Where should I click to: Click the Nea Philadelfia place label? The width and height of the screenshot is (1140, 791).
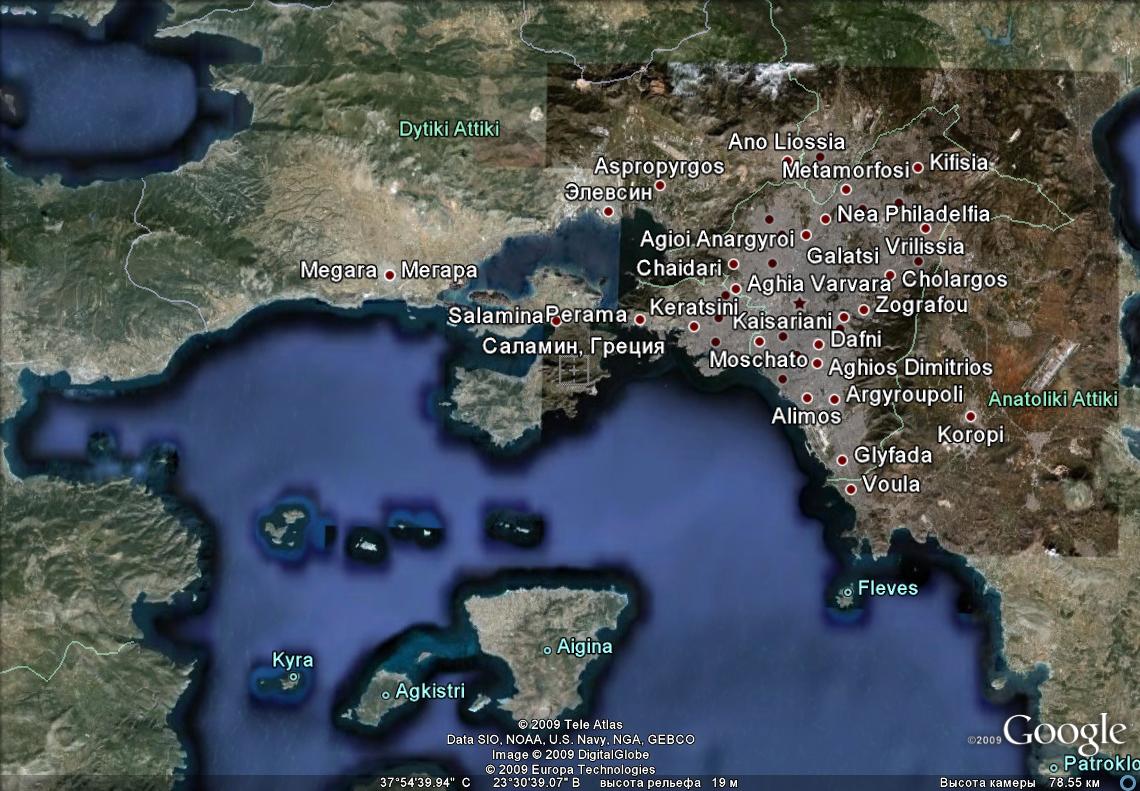pos(913,214)
